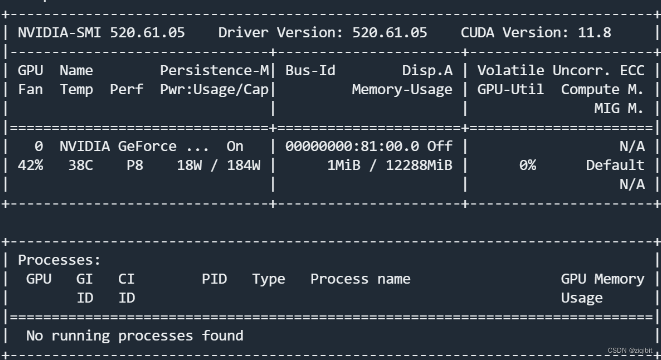Select the Bus-Id column header
Image resolution: width=661 pixels, height=360 pixels.
click(310, 70)
